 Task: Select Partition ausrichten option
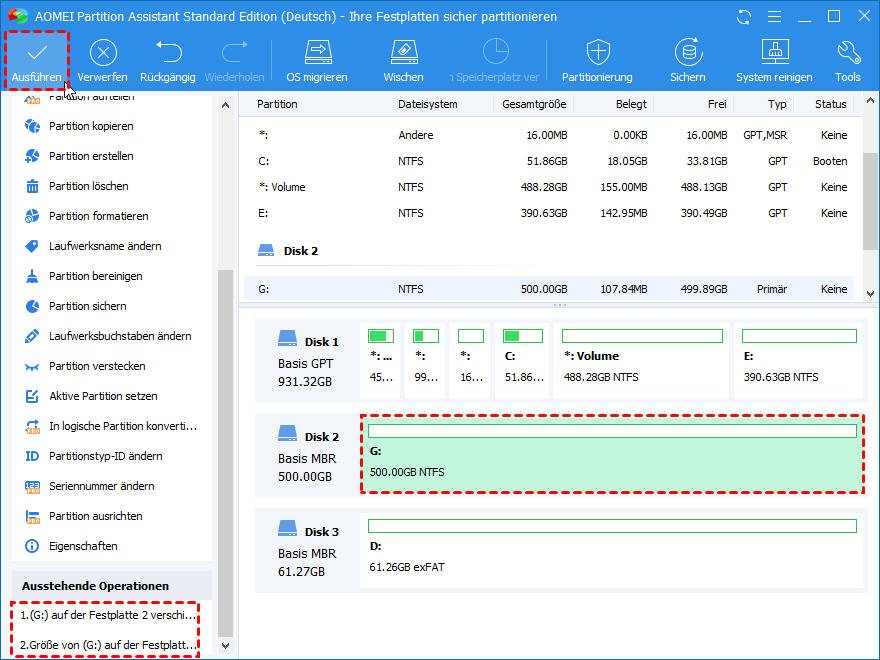coord(95,516)
